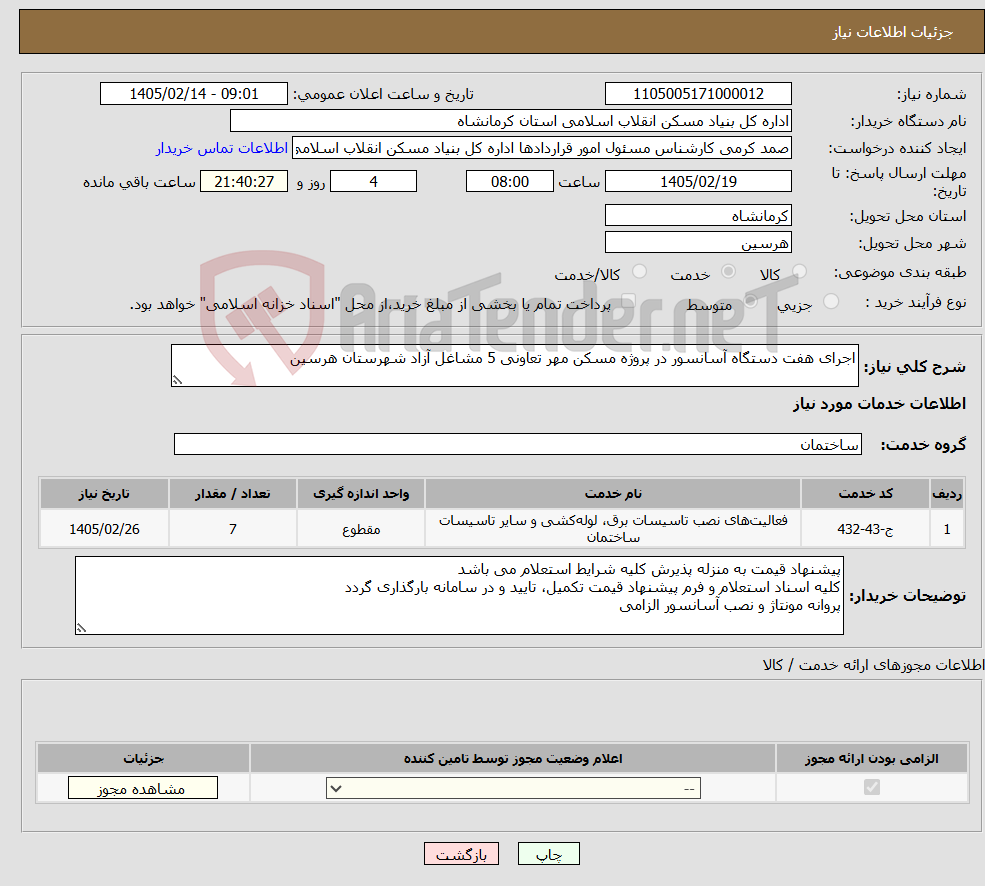This screenshot has width=985, height=886.
Task: Click the buyer notes text area
Action: tap(459, 595)
